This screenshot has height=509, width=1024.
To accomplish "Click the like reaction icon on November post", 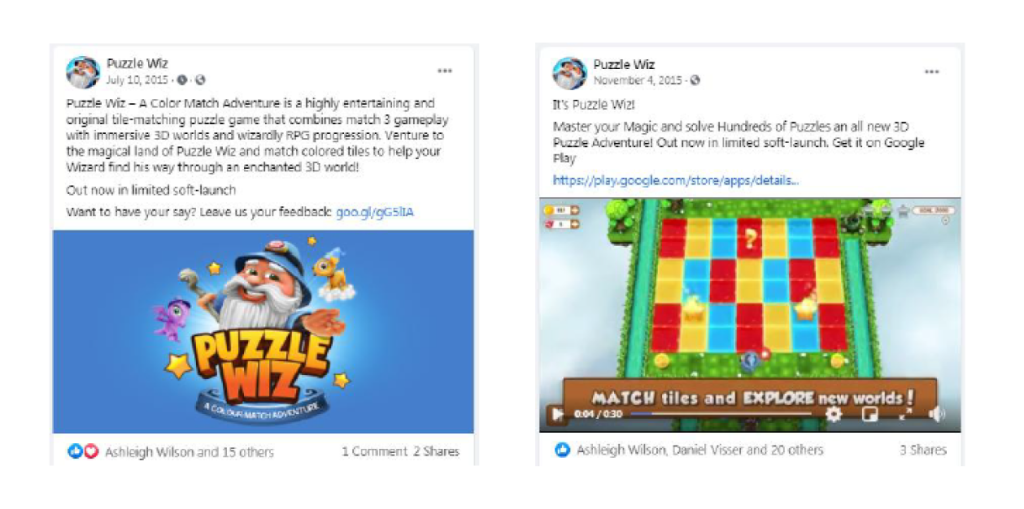I will pyautogui.click(x=562, y=450).
